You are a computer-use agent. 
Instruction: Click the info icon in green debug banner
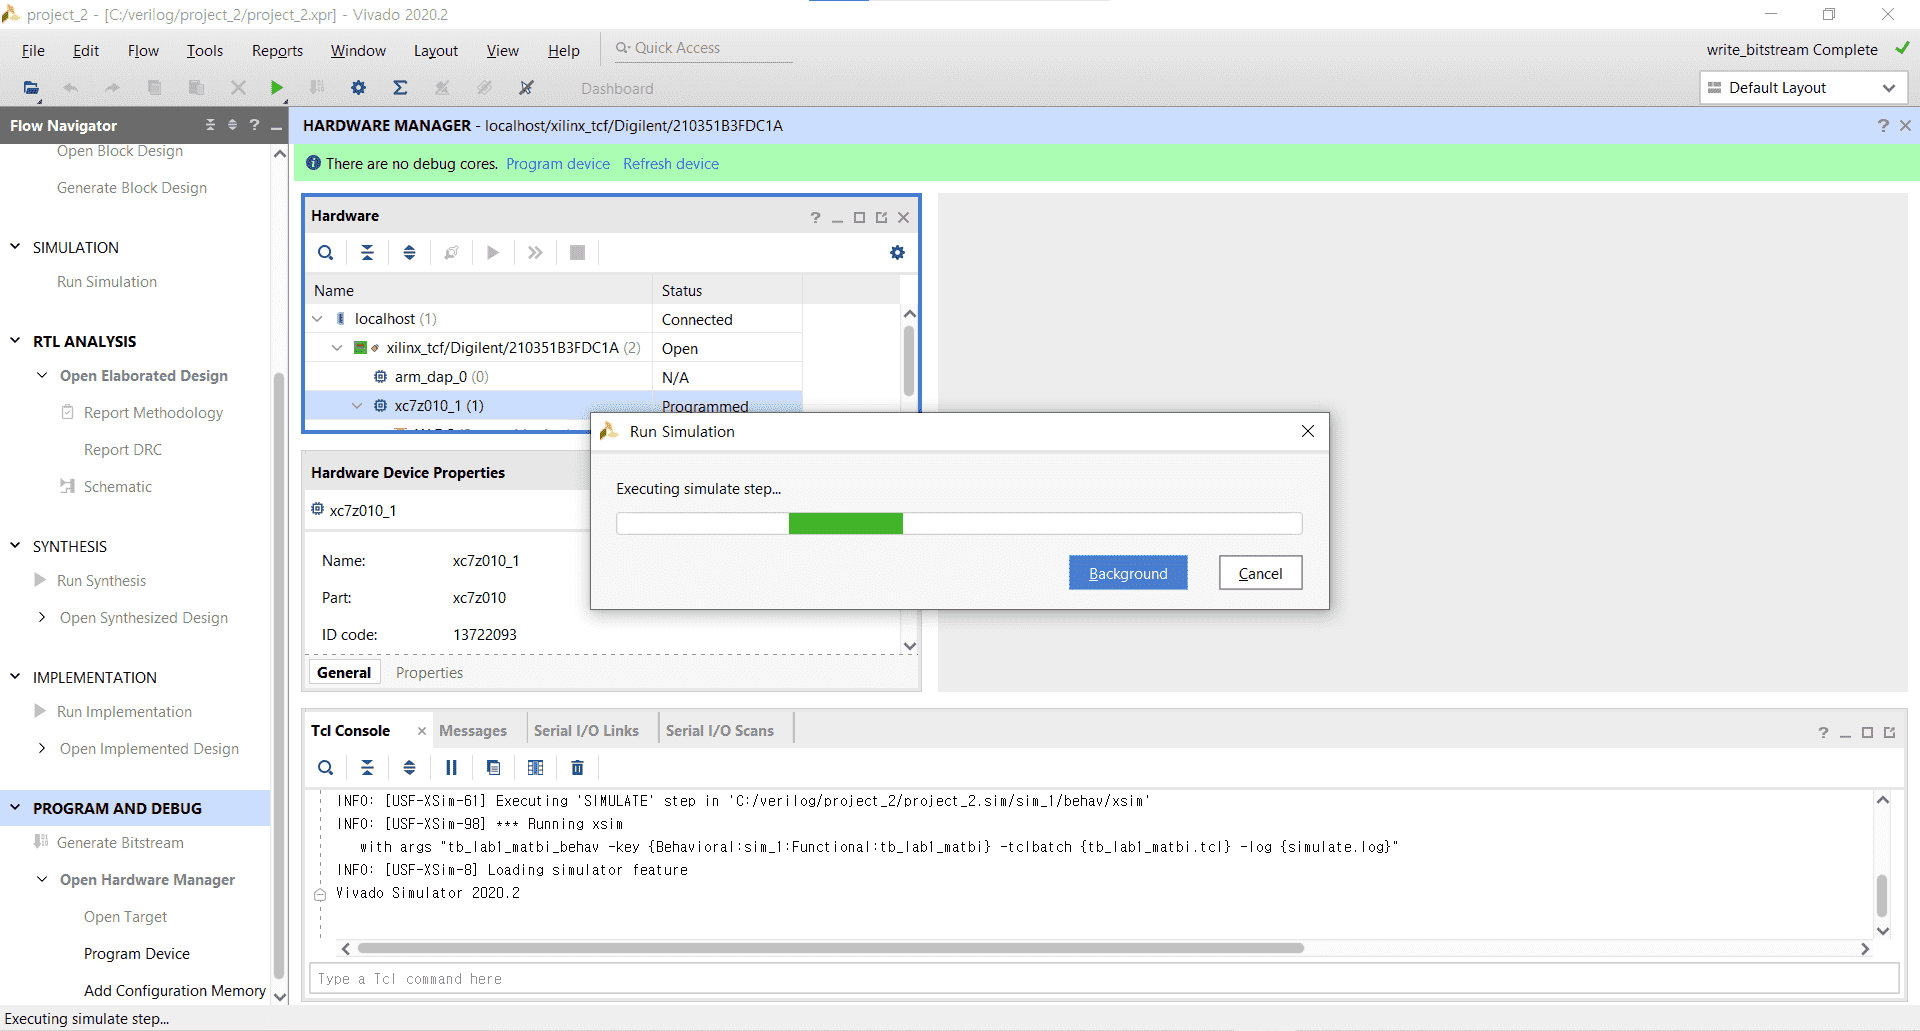313,163
